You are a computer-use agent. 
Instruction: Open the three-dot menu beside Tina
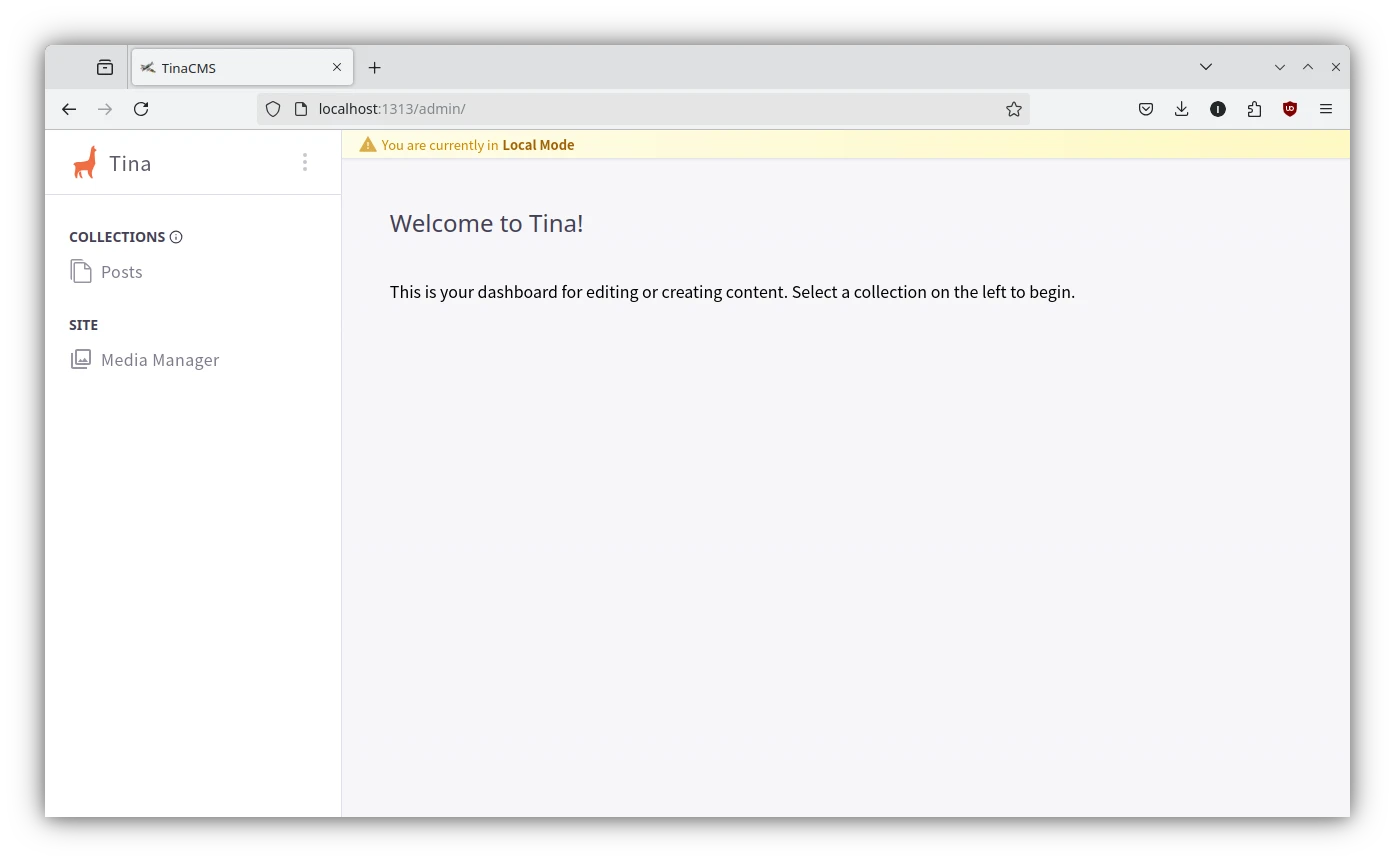[x=305, y=162]
